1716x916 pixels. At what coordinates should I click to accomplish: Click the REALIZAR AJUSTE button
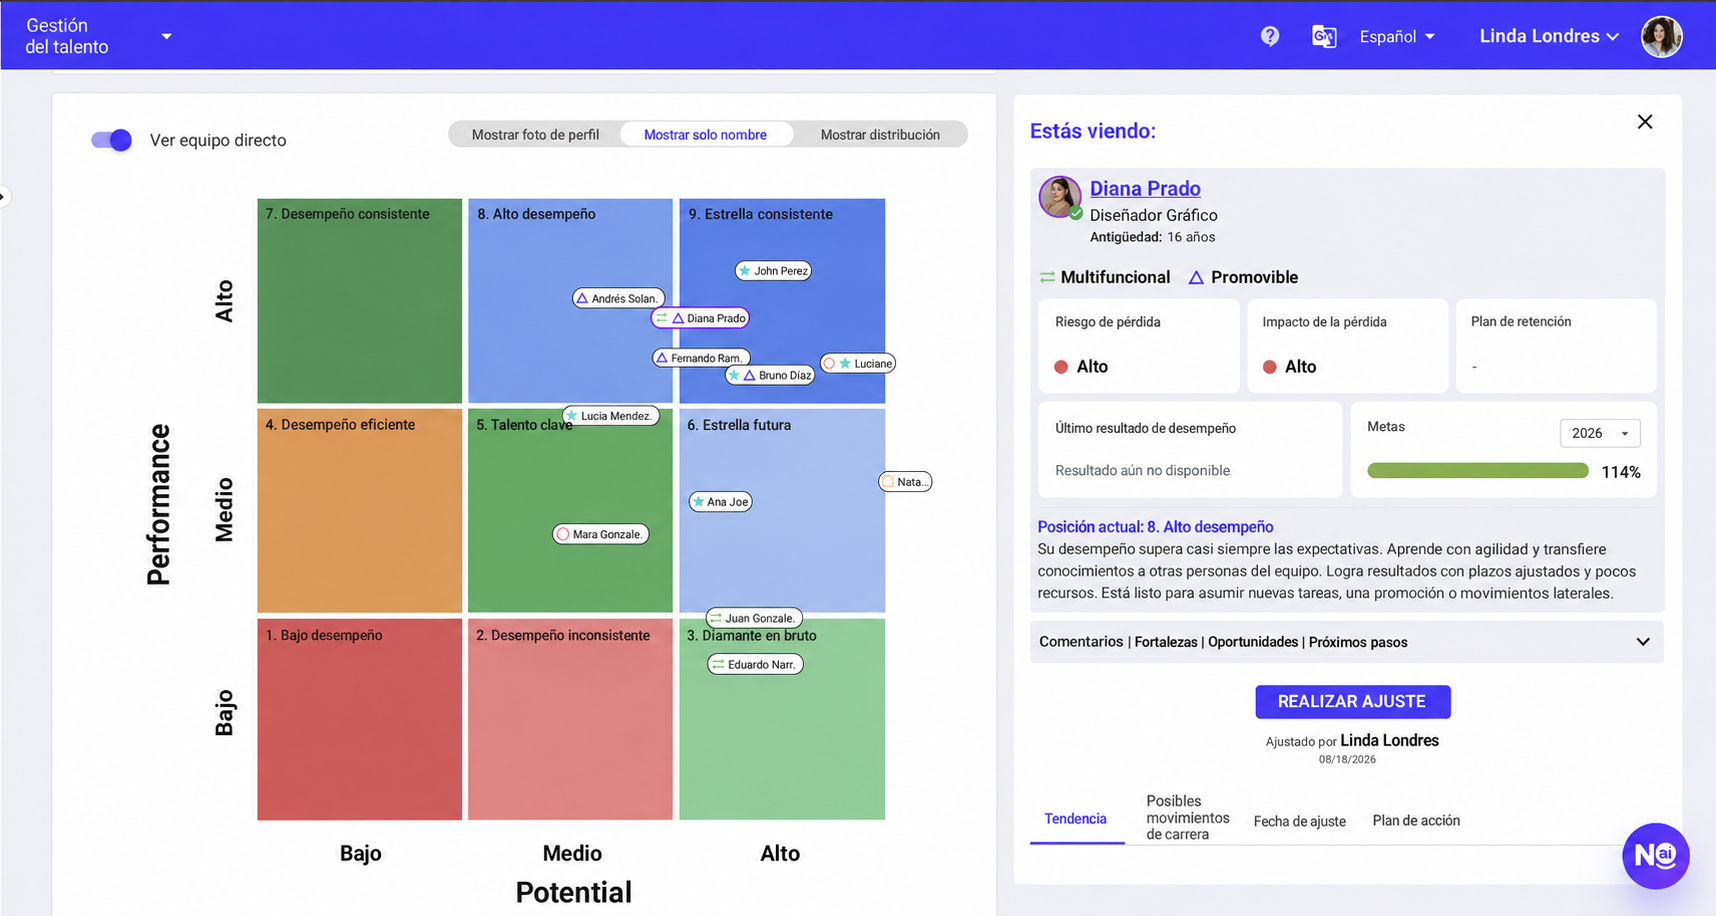click(1352, 702)
